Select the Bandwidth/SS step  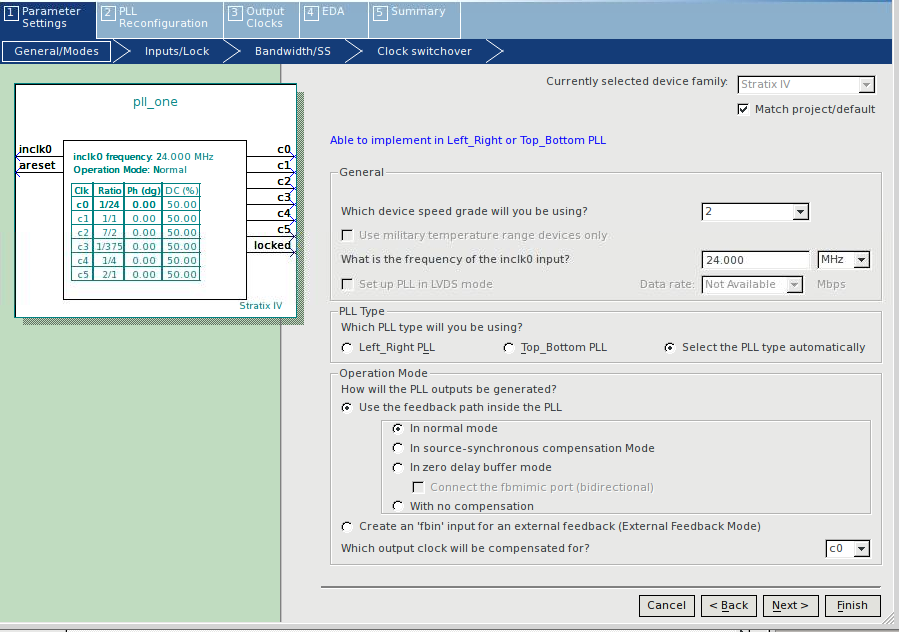(x=292, y=51)
